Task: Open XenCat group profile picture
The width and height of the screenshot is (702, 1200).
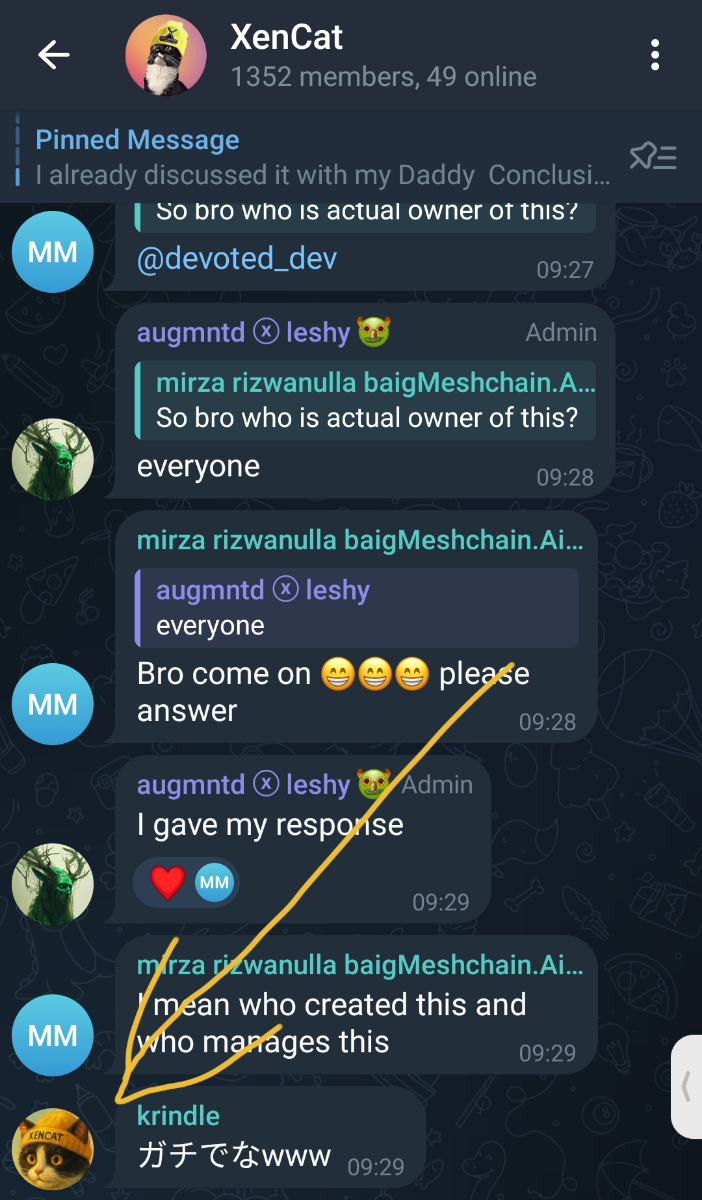Action: pyautogui.click(x=166, y=55)
